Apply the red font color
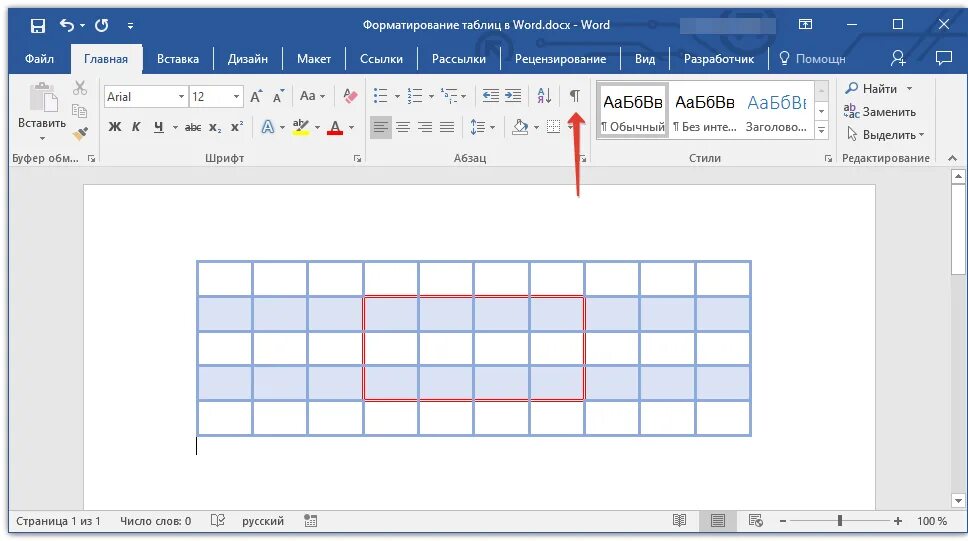 (x=335, y=127)
